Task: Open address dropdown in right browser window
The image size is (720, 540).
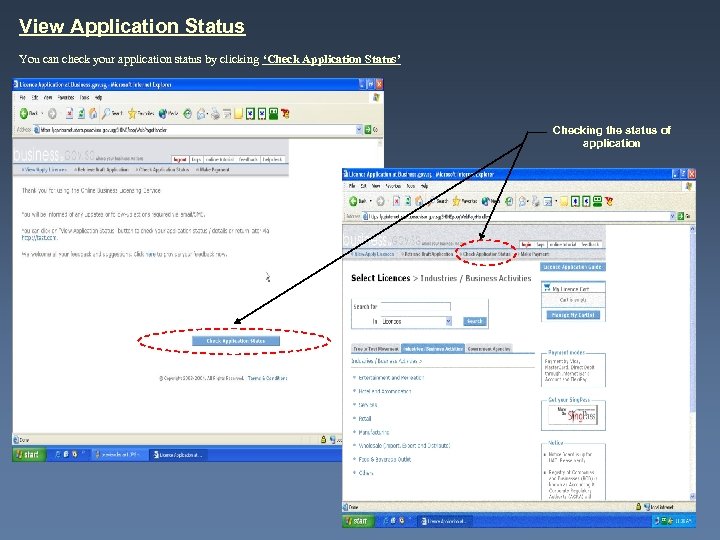Action: click(672, 216)
